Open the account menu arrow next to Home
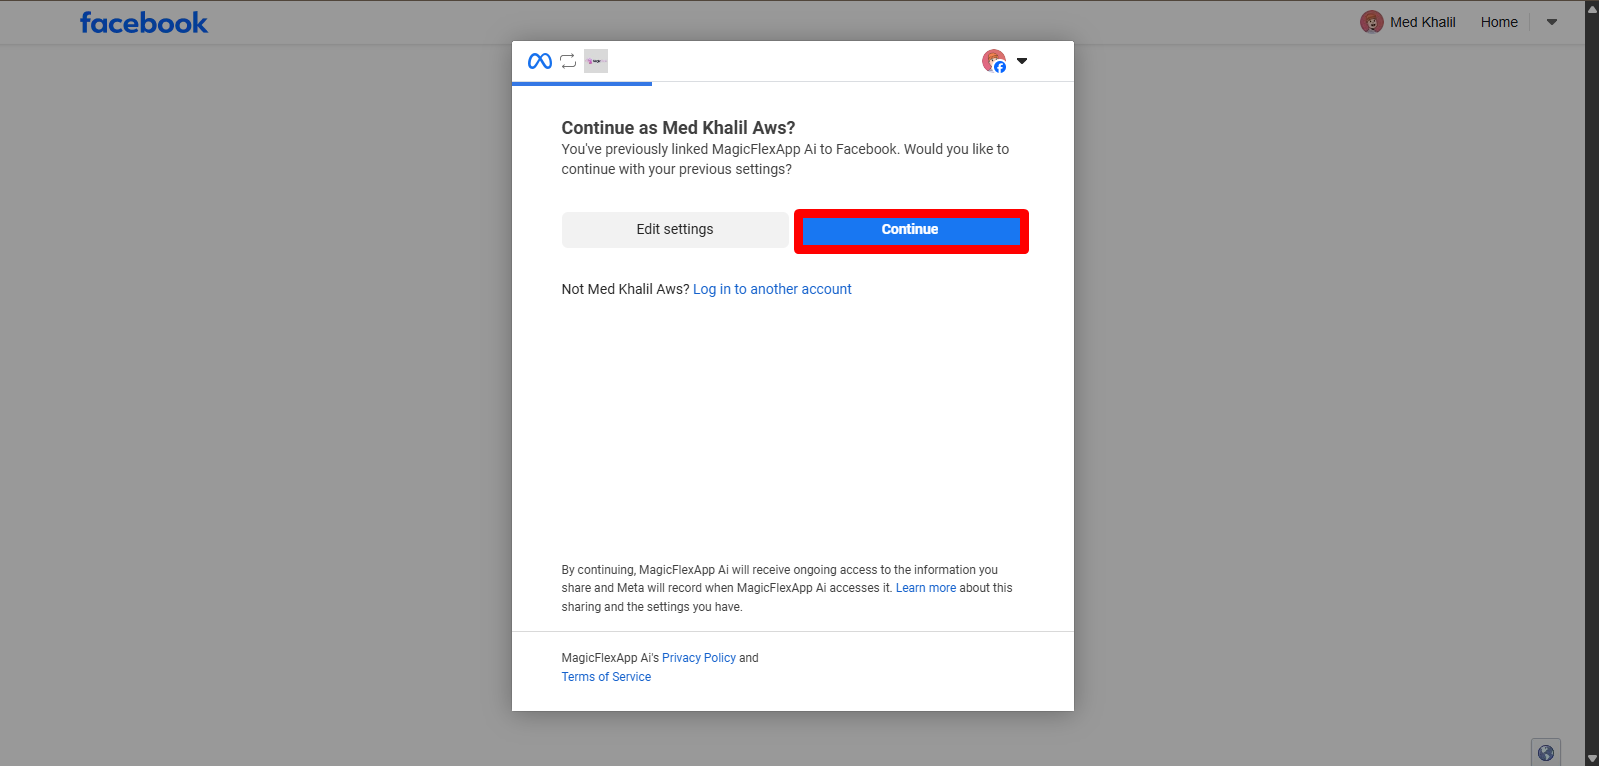Image resolution: width=1599 pixels, height=766 pixels. click(1552, 22)
